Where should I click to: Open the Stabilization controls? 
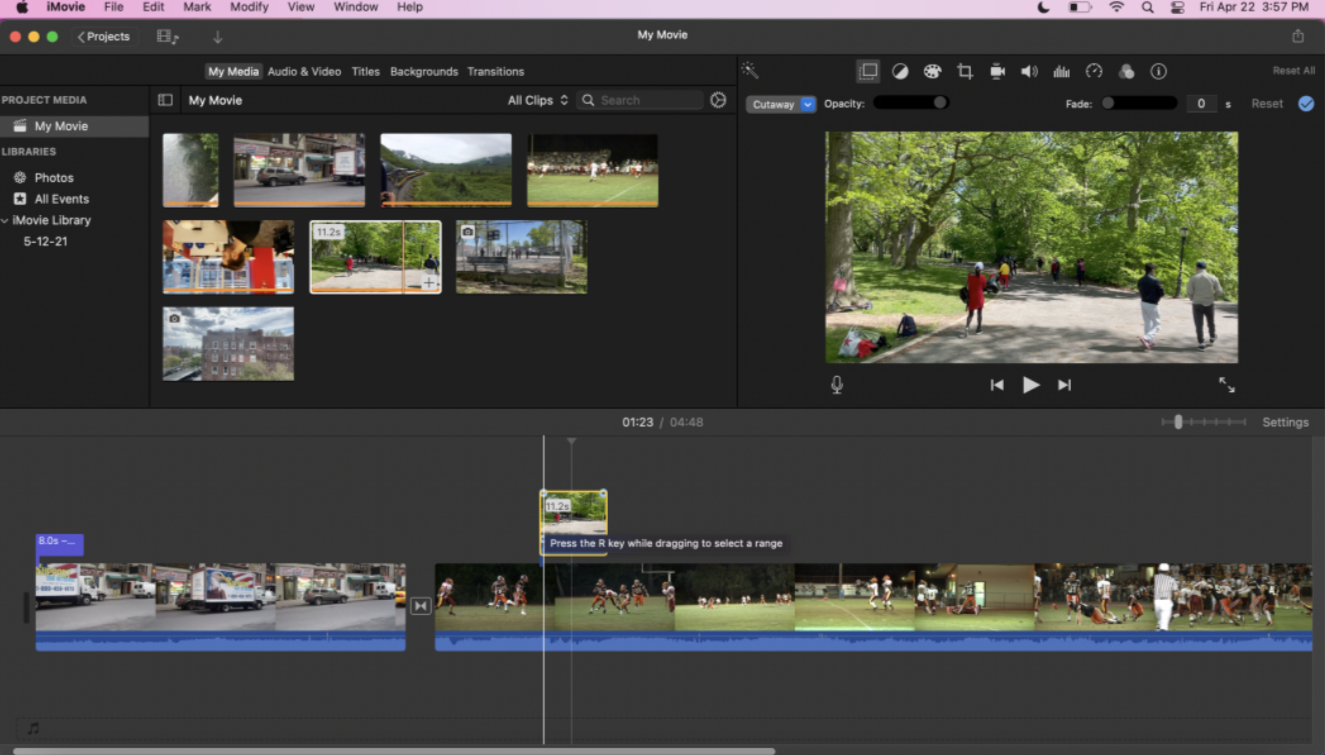tap(996, 71)
